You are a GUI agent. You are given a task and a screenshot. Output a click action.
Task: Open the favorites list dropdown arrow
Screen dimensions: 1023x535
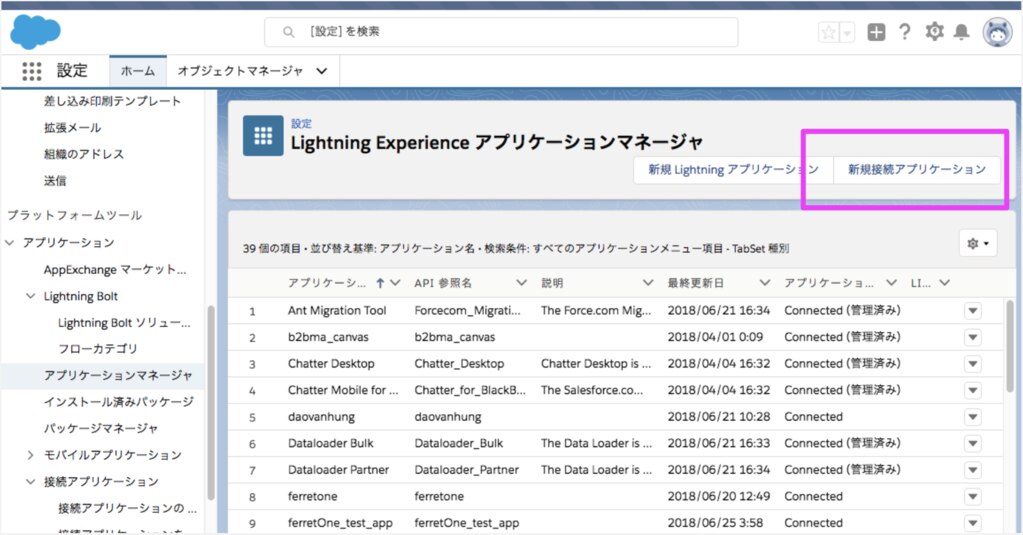point(846,32)
